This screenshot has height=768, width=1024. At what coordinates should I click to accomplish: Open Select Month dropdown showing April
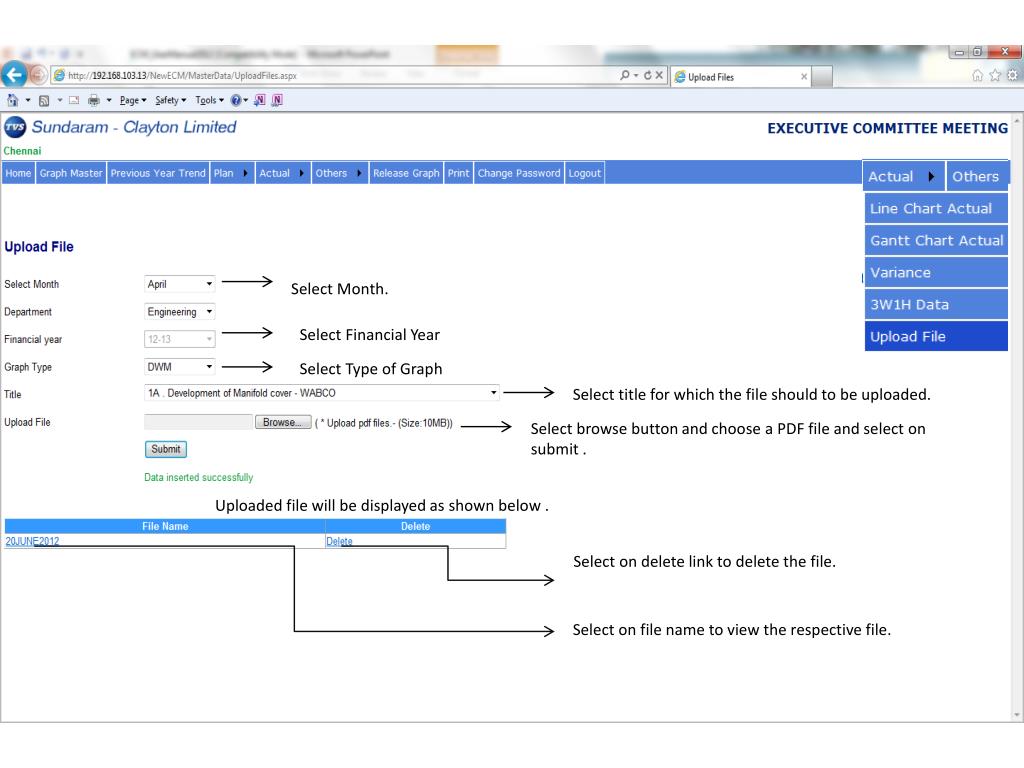pyautogui.click(x=180, y=284)
